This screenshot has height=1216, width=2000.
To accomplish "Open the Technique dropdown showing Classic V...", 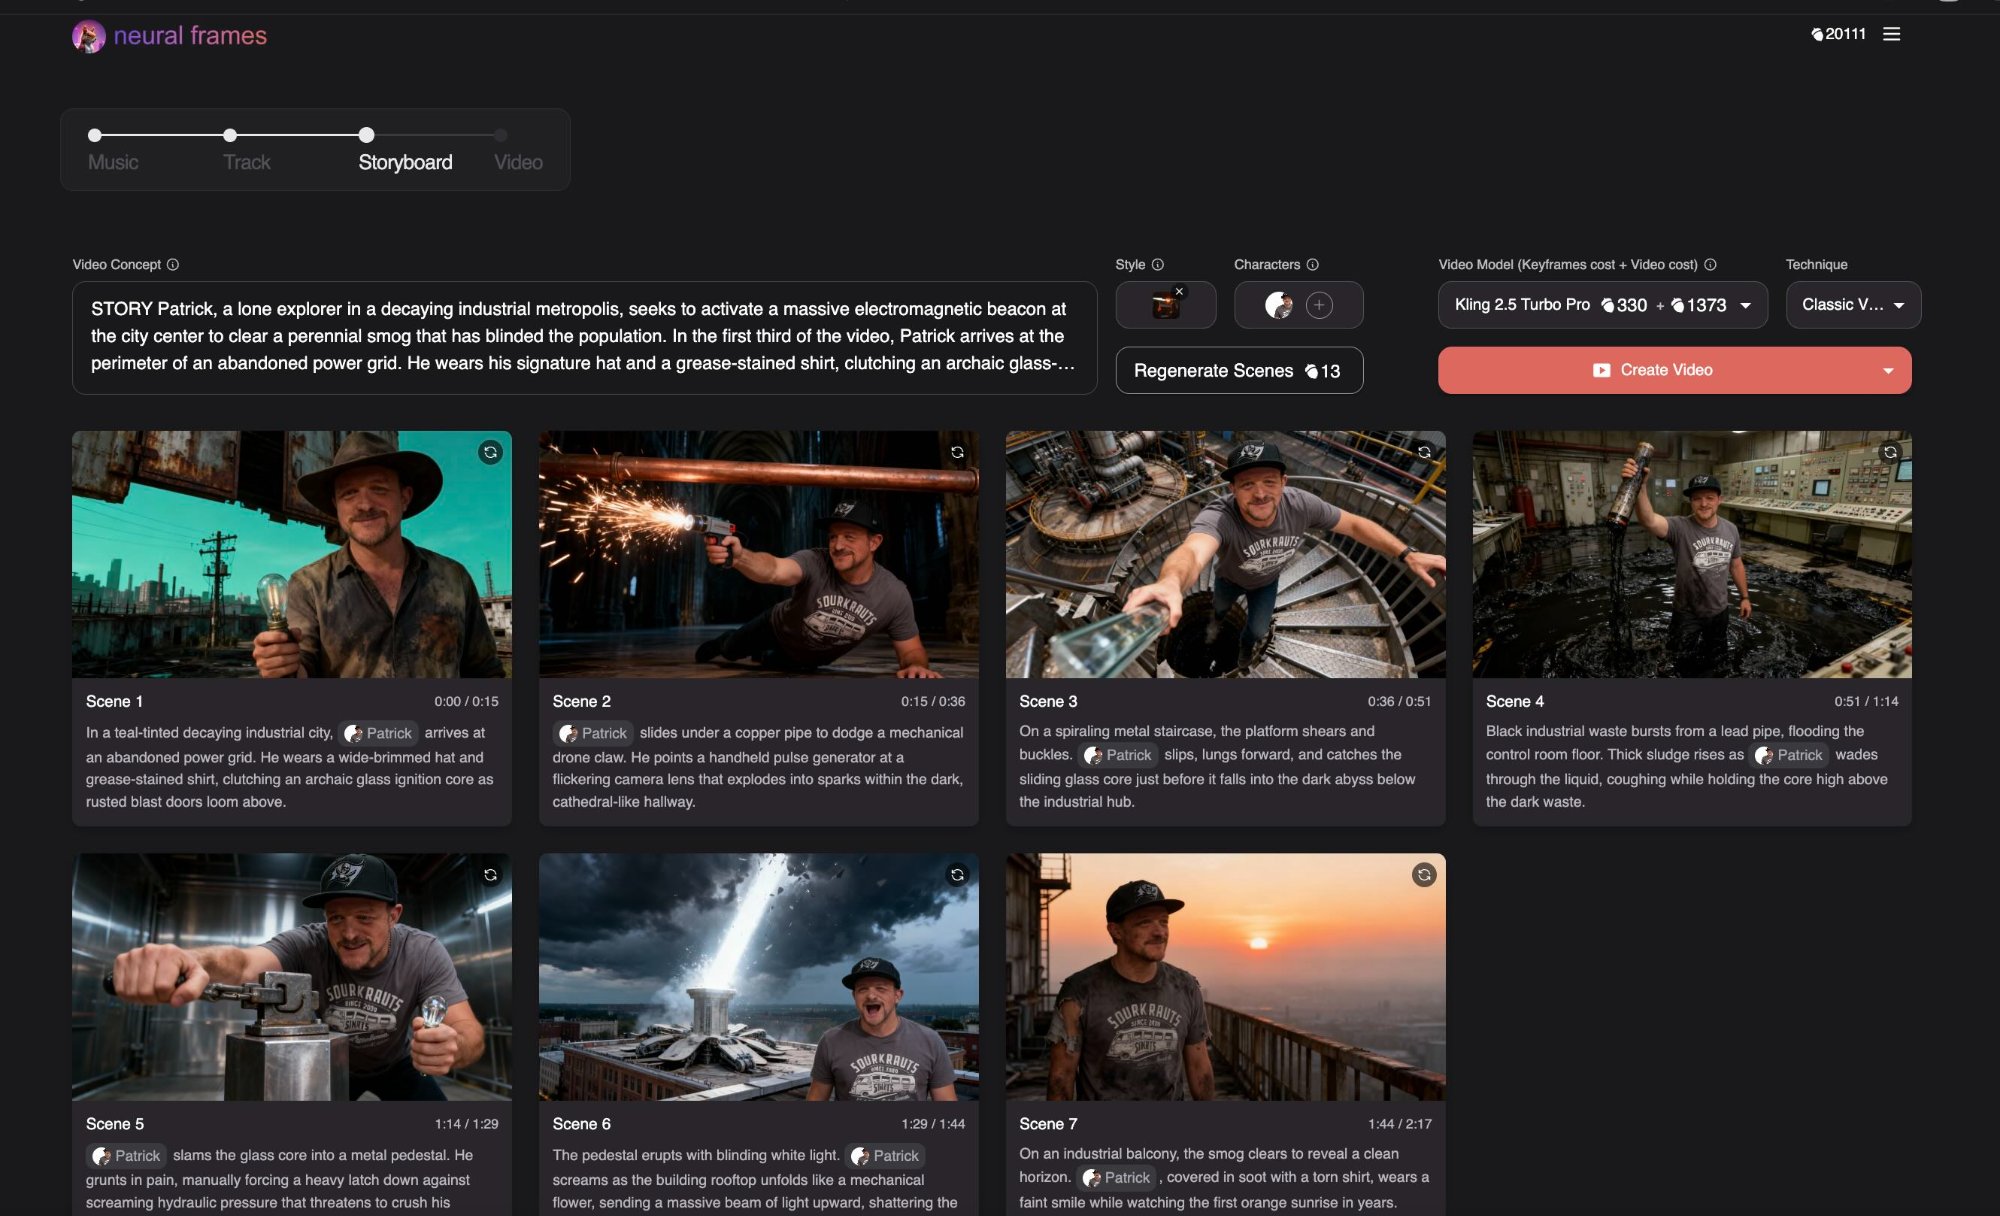I will (1853, 305).
